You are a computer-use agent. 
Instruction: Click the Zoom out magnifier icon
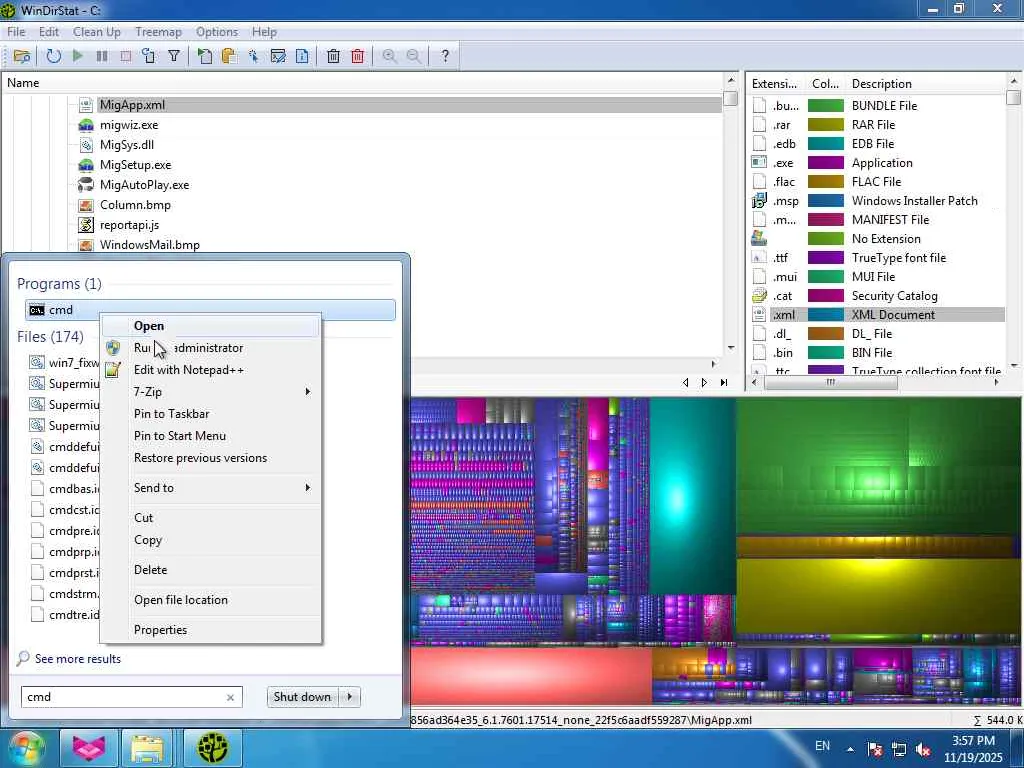pyautogui.click(x=413, y=56)
